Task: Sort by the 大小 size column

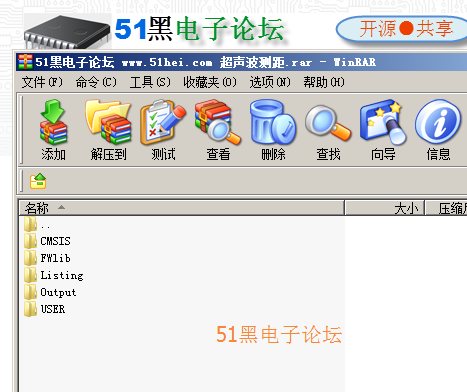Action: [385, 208]
